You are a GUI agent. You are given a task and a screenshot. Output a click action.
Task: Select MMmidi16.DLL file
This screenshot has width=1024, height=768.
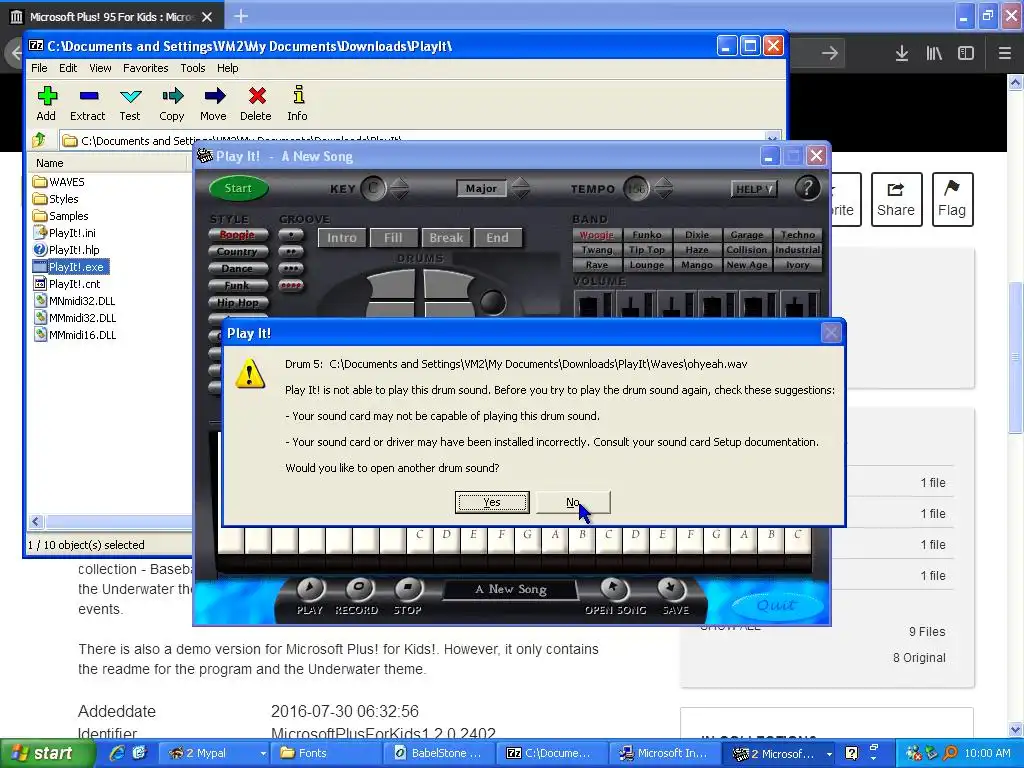[74, 334]
